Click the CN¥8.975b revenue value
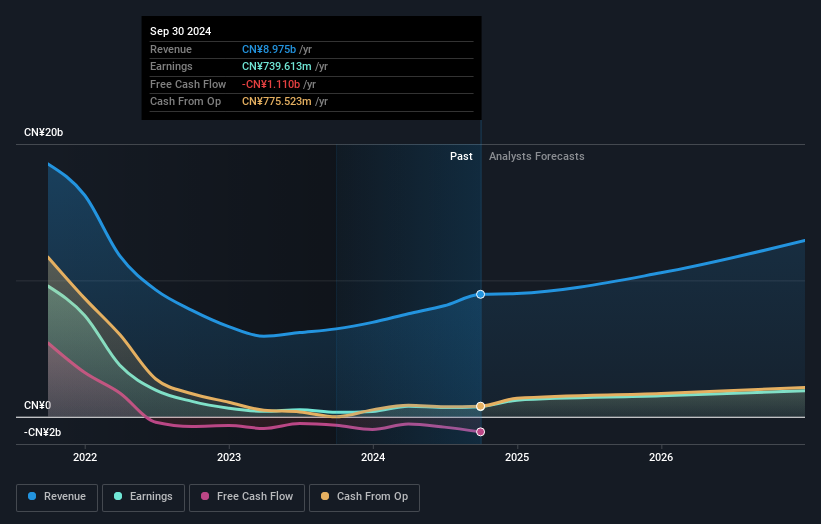The height and width of the screenshot is (524, 821). [269, 49]
